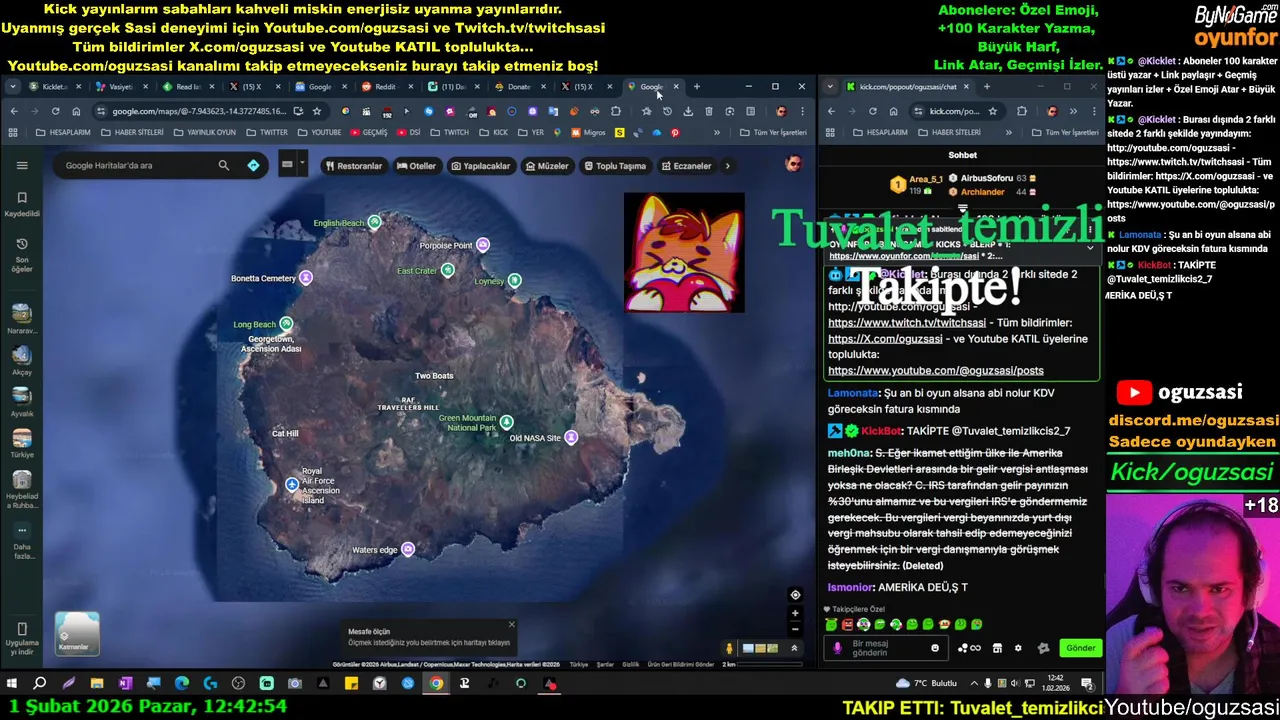Filter map by Oteller
The height and width of the screenshot is (720, 1280).
(x=416, y=166)
